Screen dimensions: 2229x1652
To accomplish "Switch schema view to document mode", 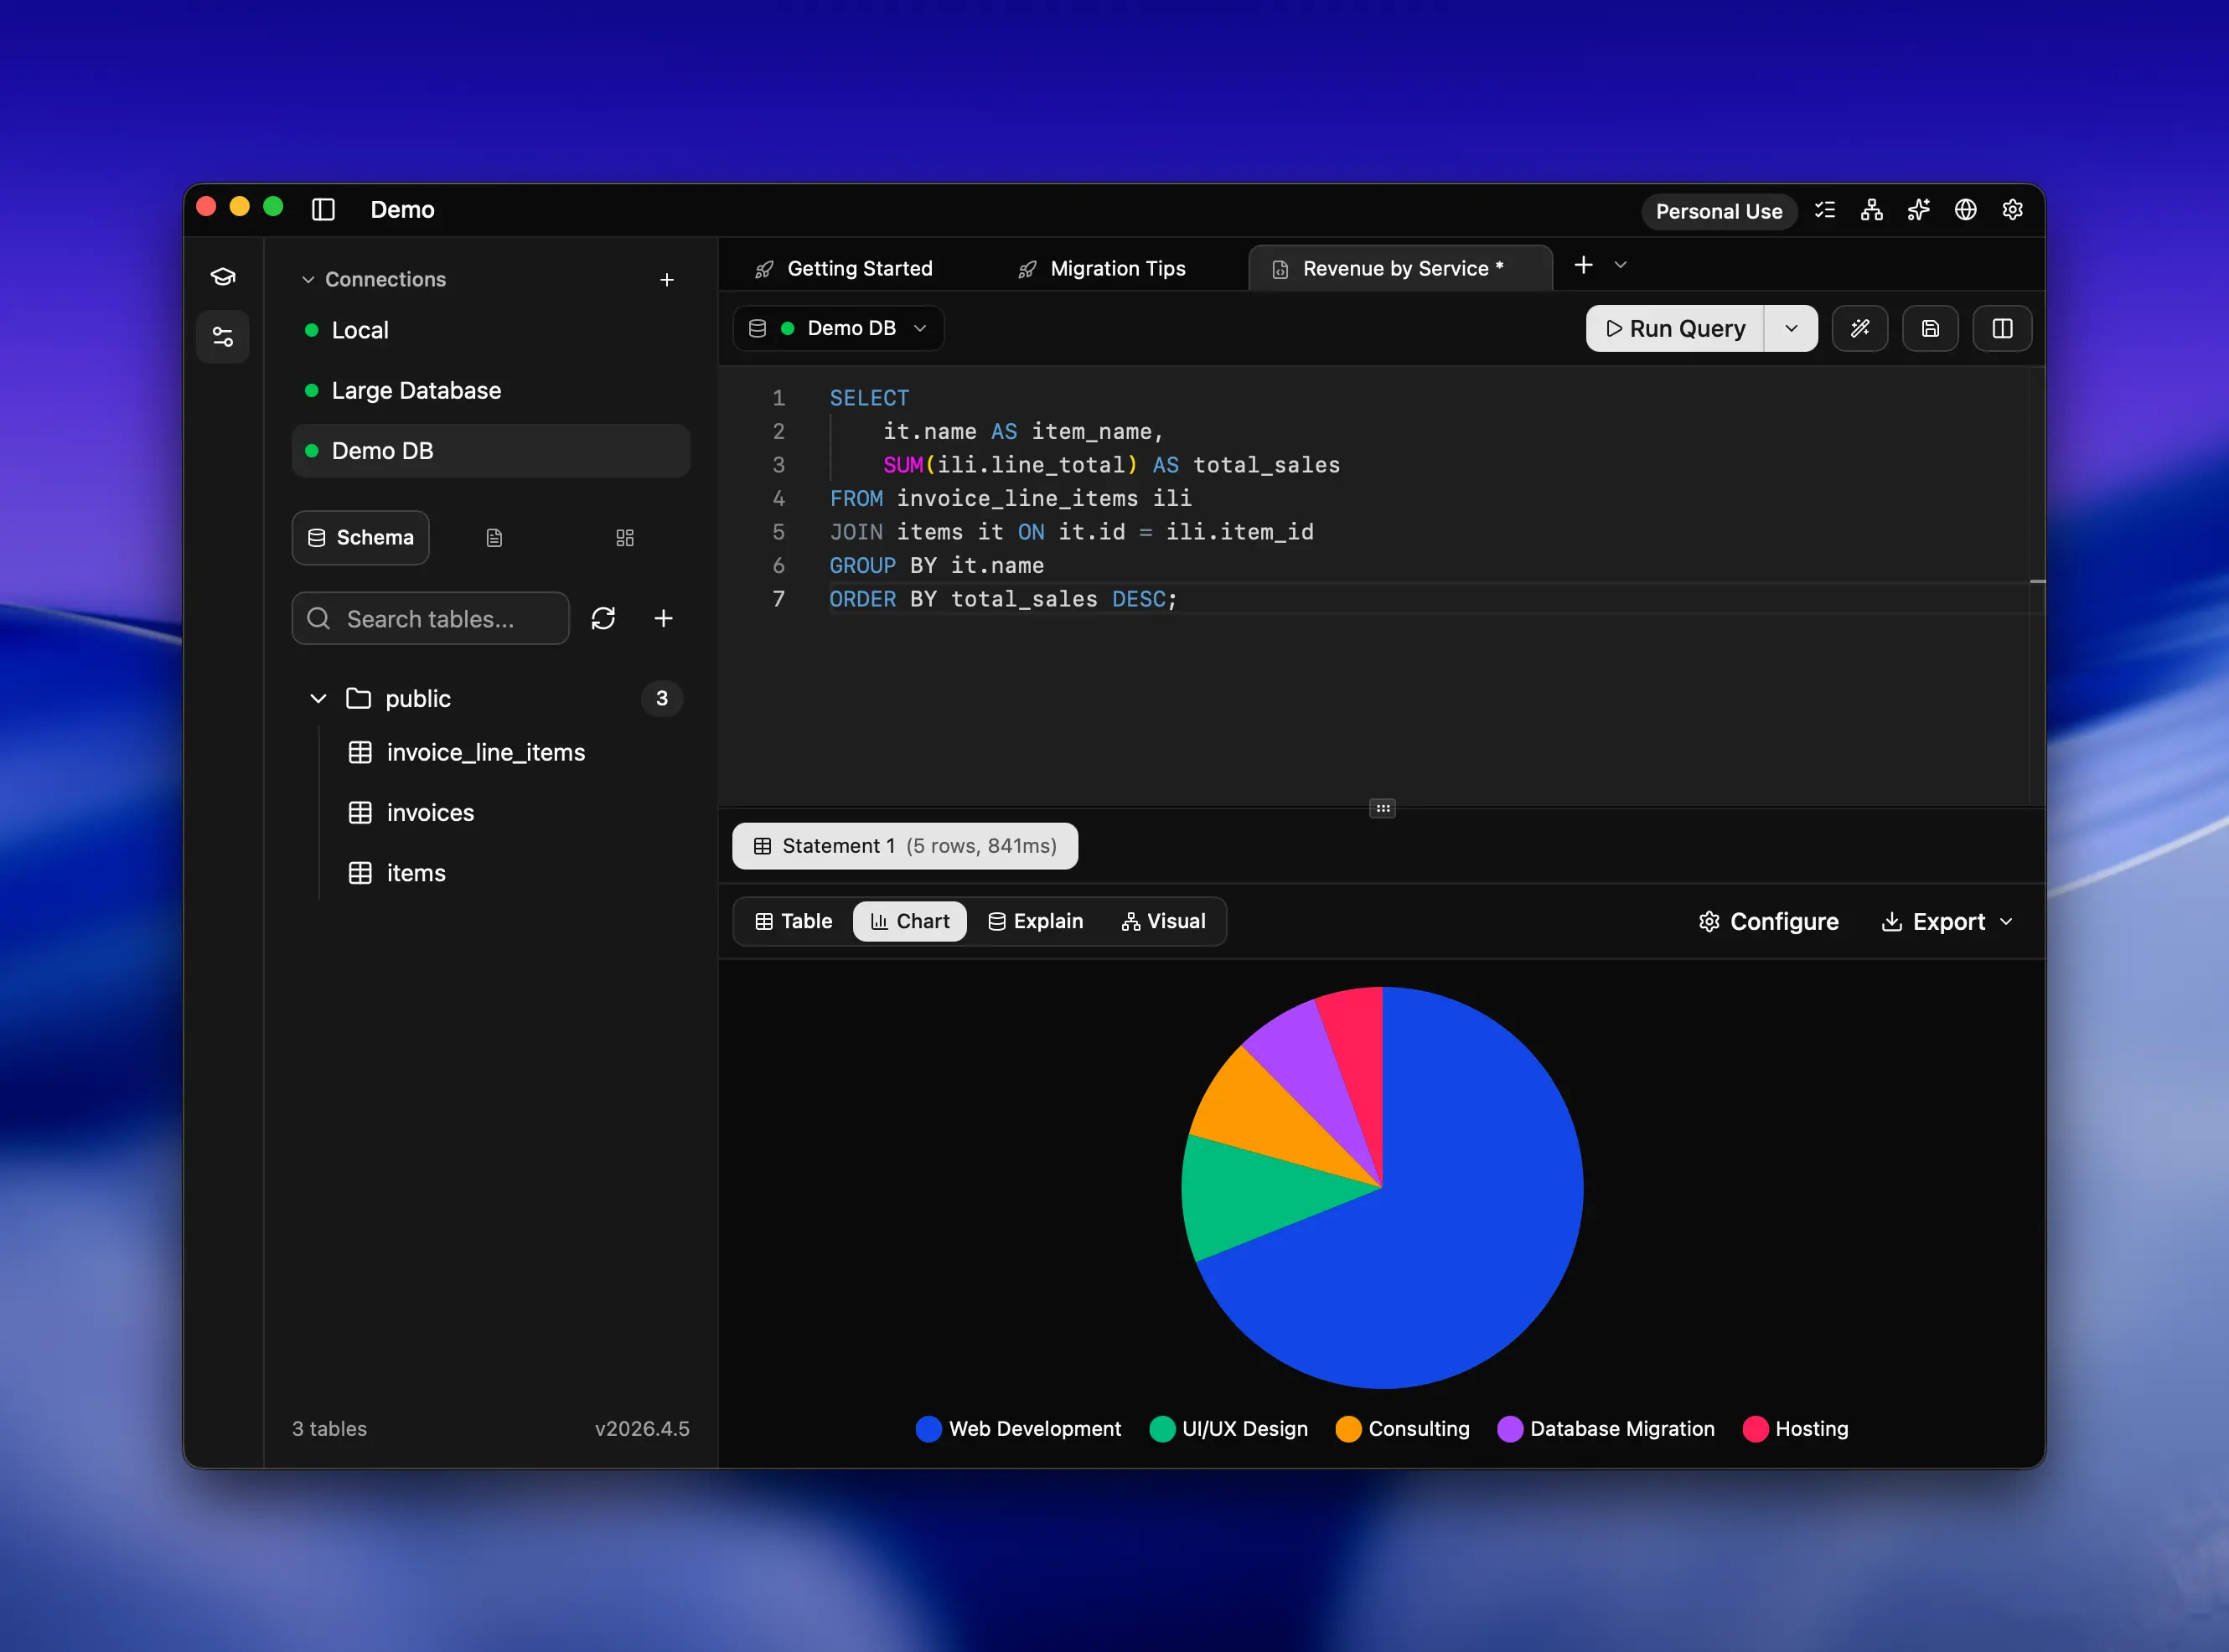I will point(494,537).
